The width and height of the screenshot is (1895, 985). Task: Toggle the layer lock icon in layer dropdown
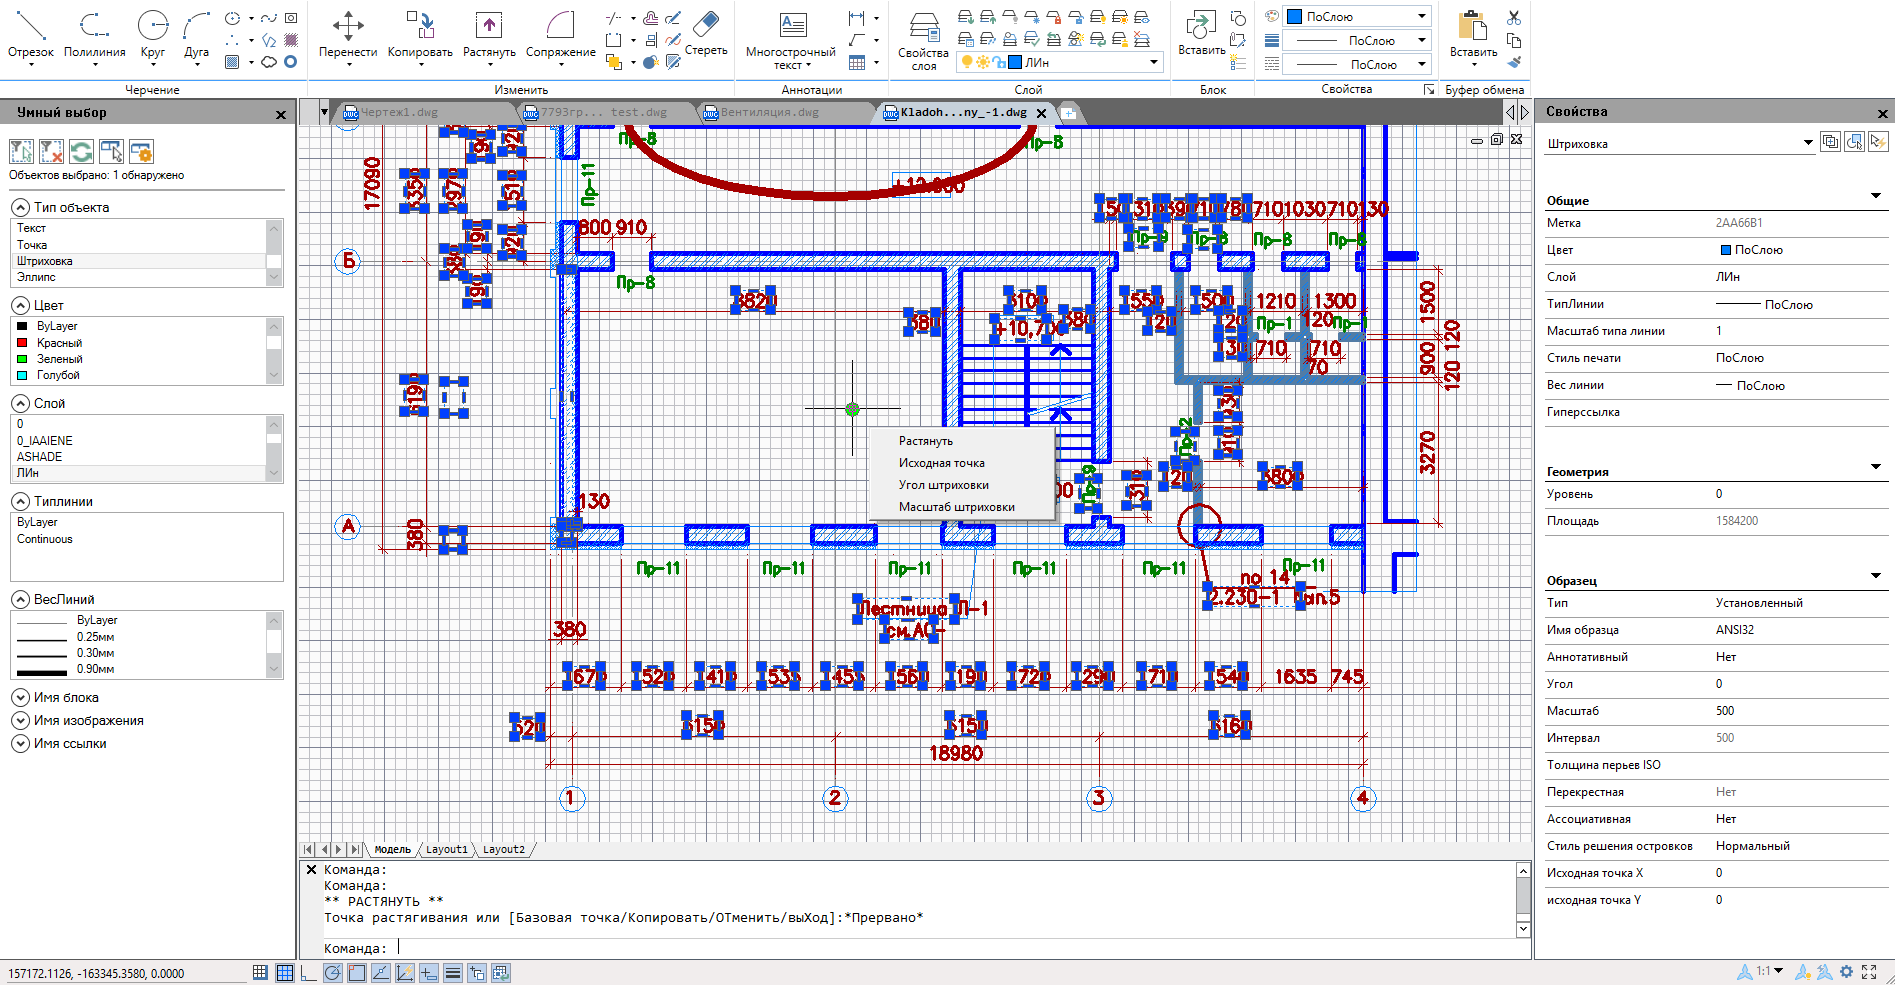999,62
